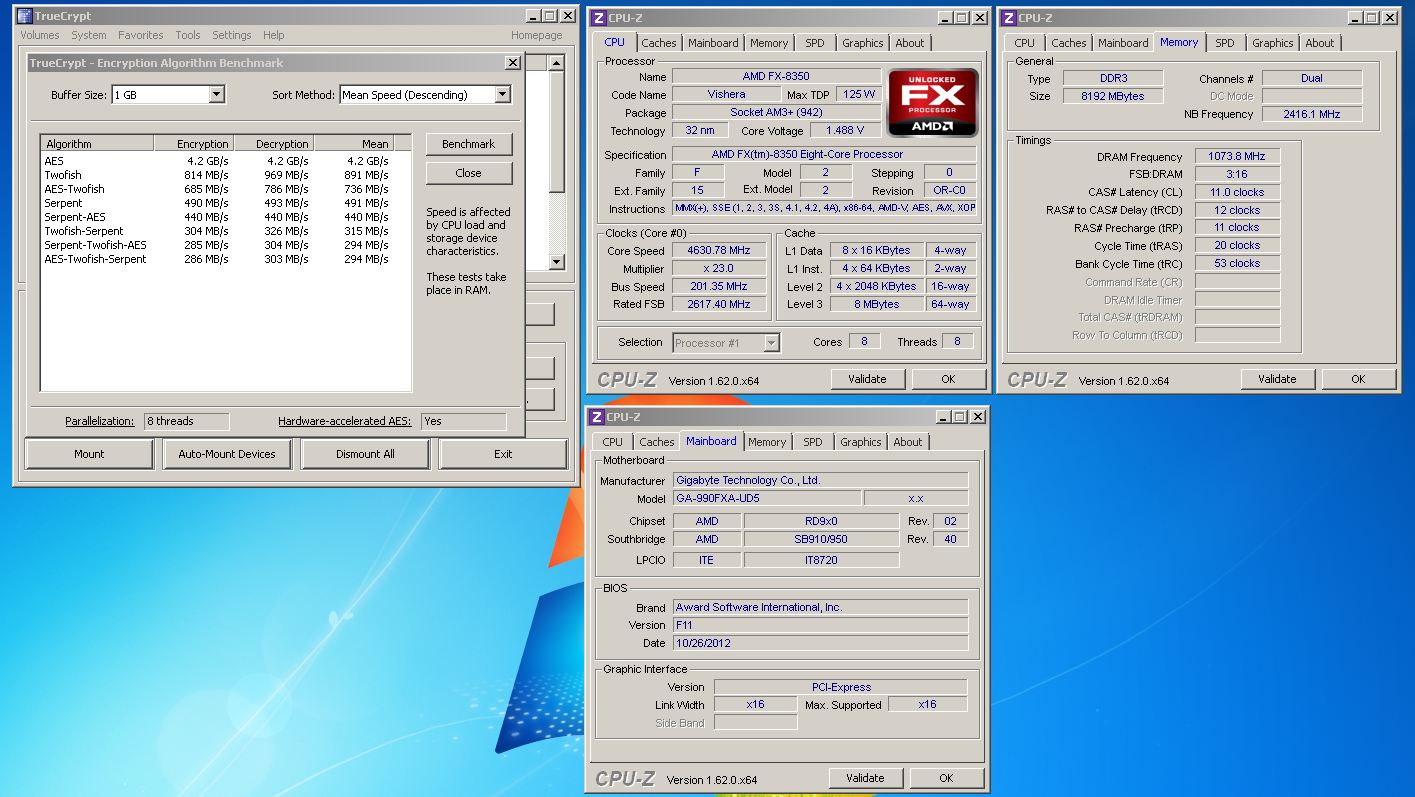The height and width of the screenshot is (797, 1415).
Task: Open the Processor #1 selection dropdown
Action: coord(771,343)
